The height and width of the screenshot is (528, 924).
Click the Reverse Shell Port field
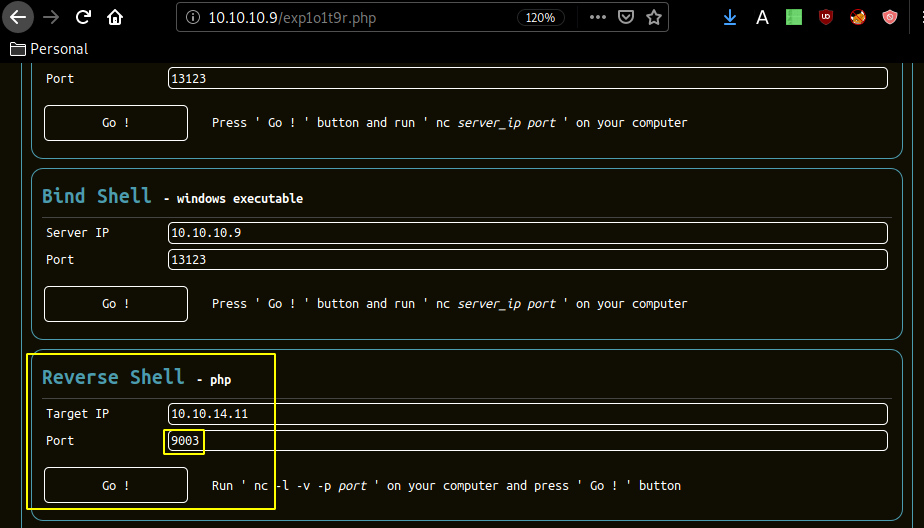pos(527,441)
